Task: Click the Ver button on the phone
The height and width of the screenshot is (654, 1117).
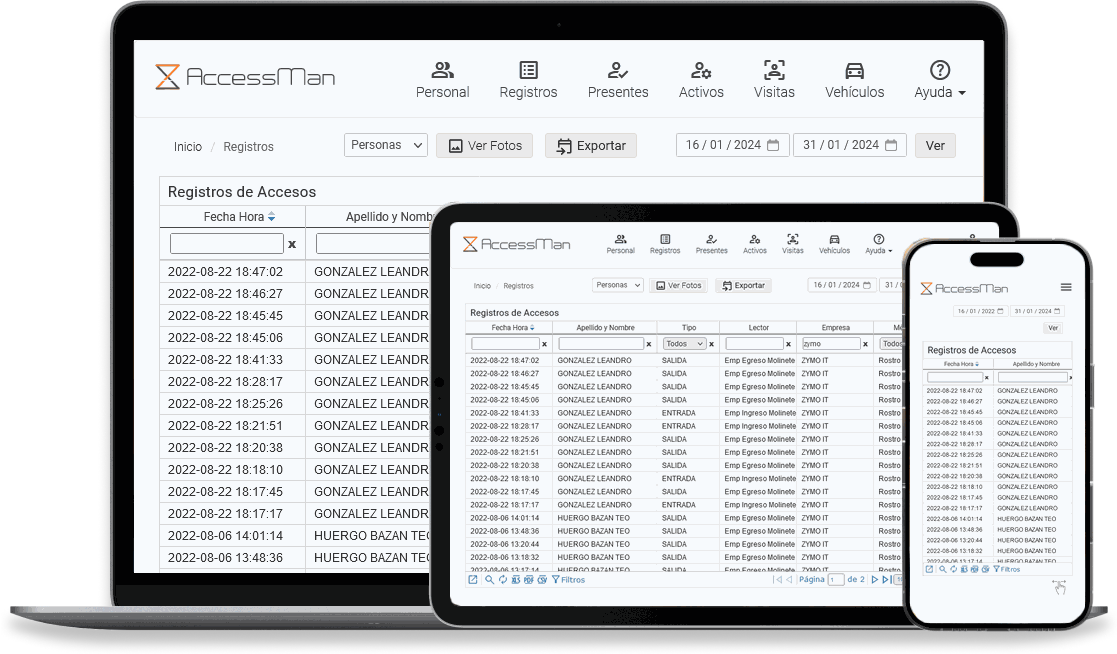Action: click(x=1053, y=328)
